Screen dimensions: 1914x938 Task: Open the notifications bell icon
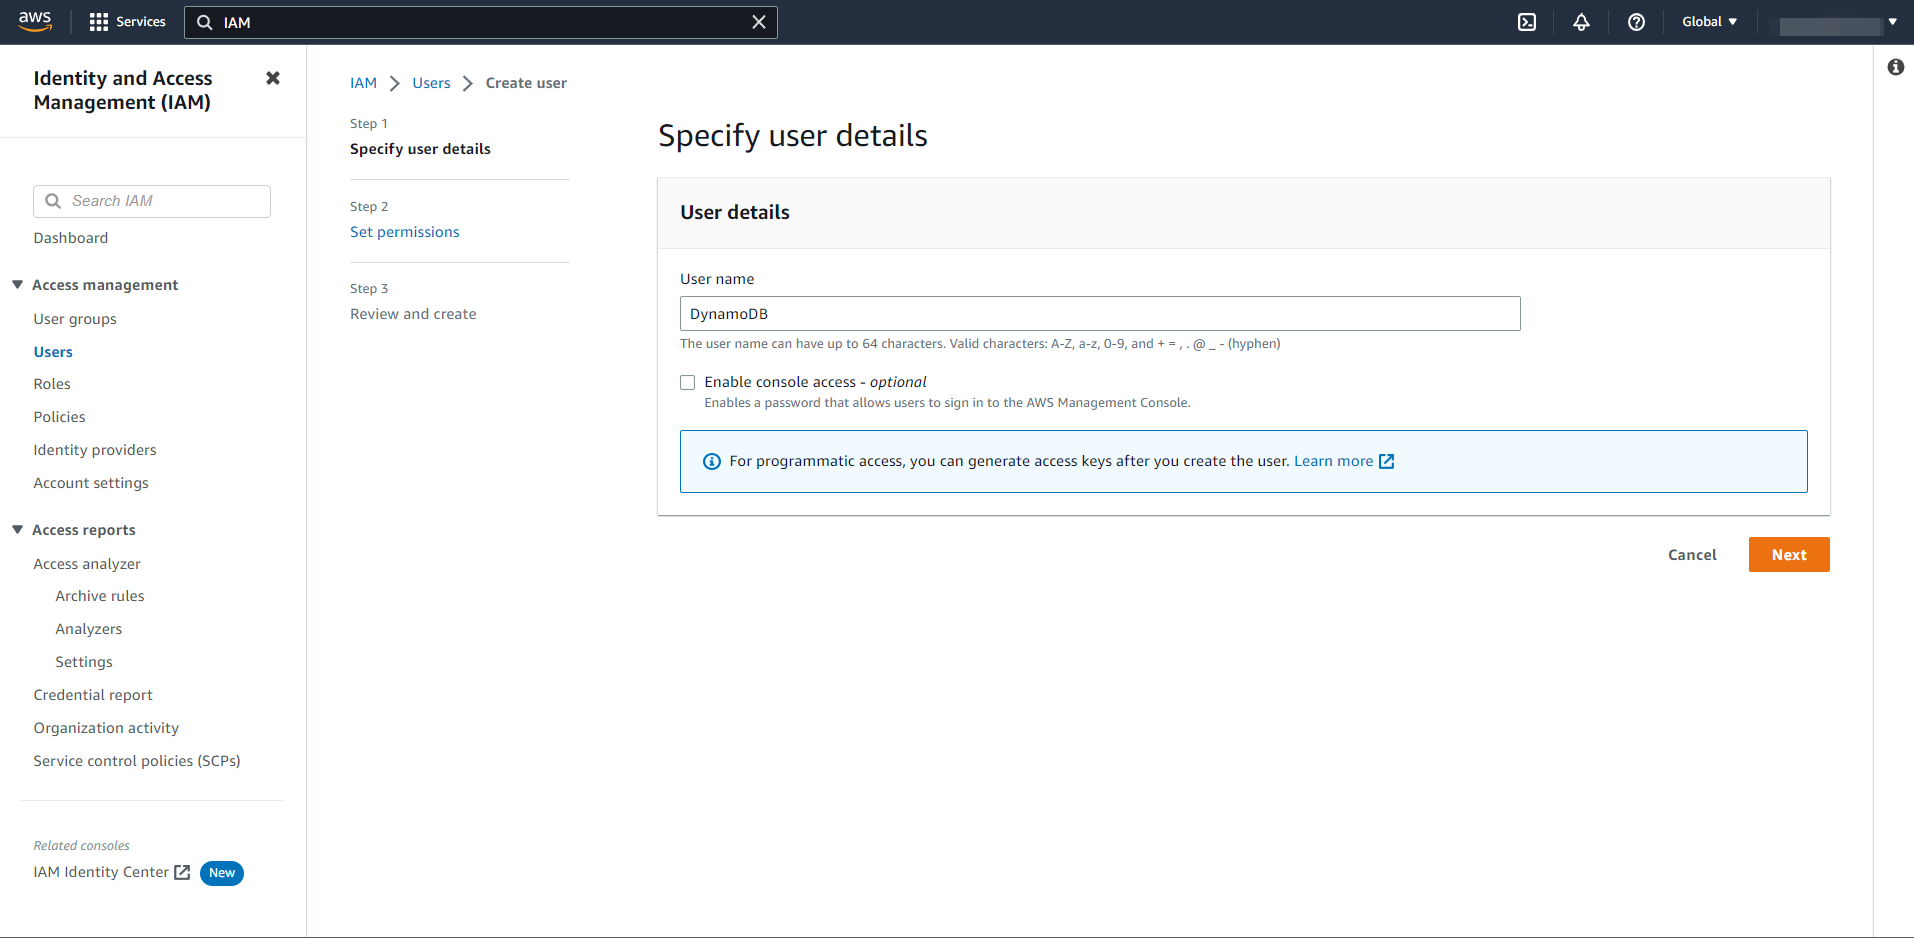click(1581, 22)
